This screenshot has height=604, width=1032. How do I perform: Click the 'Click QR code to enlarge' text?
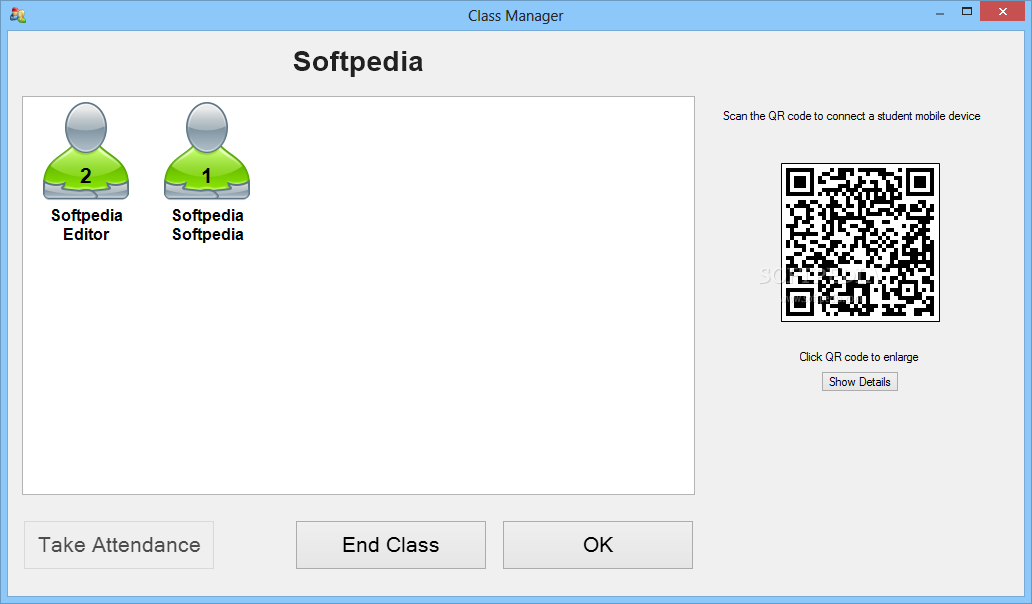coord(859,357)
